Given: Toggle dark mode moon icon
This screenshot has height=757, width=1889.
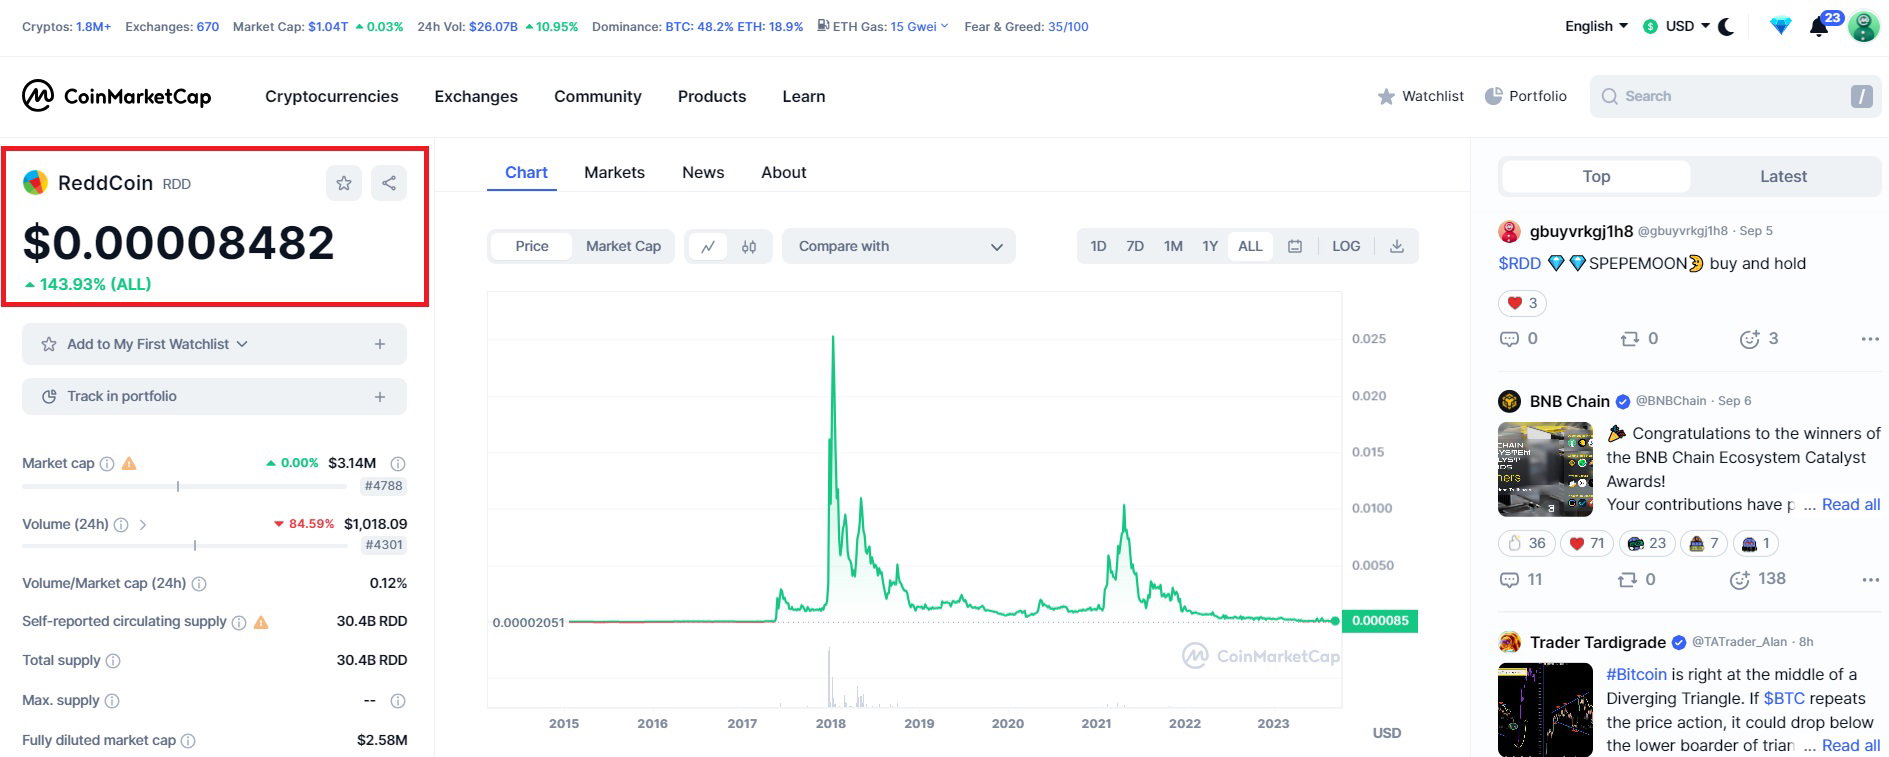Looking at the screenshot, I should point(1726,27).
